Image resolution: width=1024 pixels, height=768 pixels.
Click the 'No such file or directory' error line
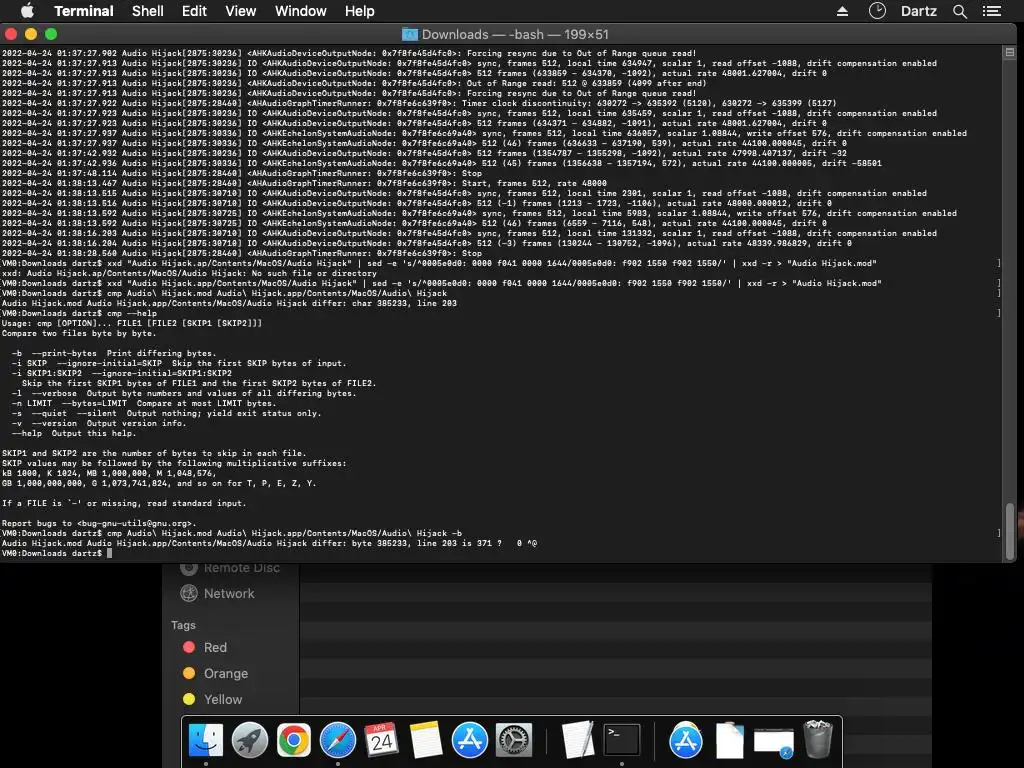click(x=189, y=273)
